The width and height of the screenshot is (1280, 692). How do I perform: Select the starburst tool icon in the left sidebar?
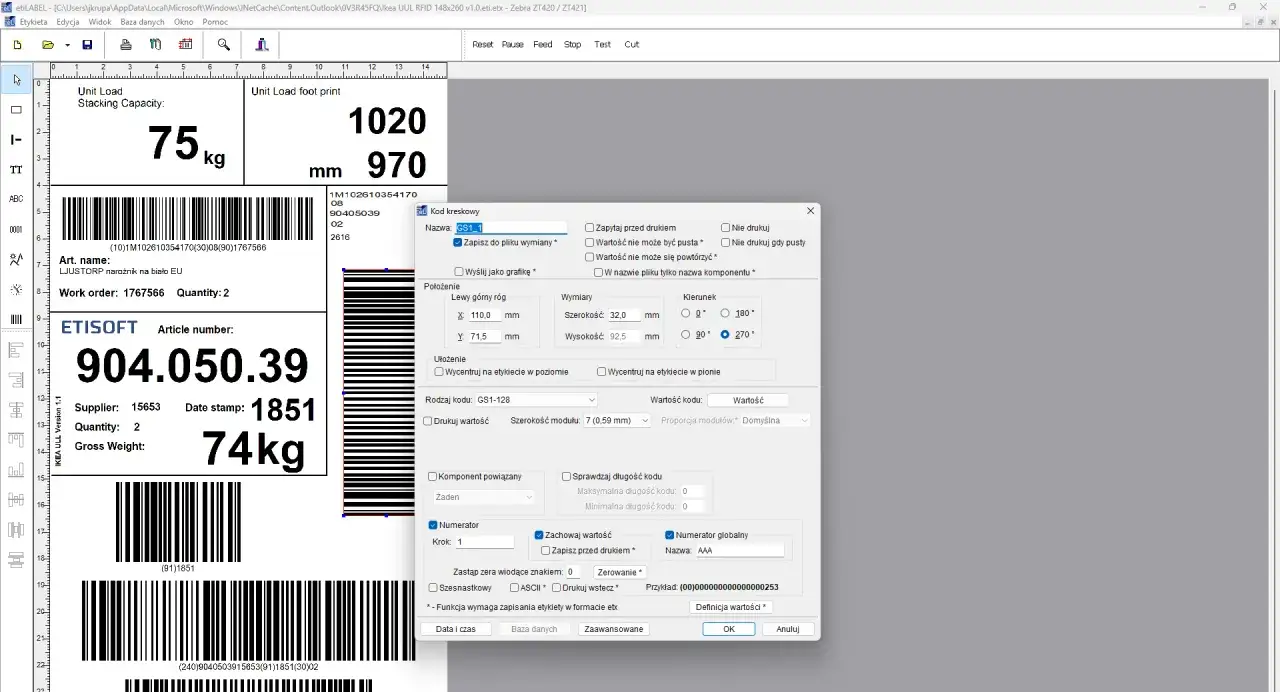(x=16, y=290)
